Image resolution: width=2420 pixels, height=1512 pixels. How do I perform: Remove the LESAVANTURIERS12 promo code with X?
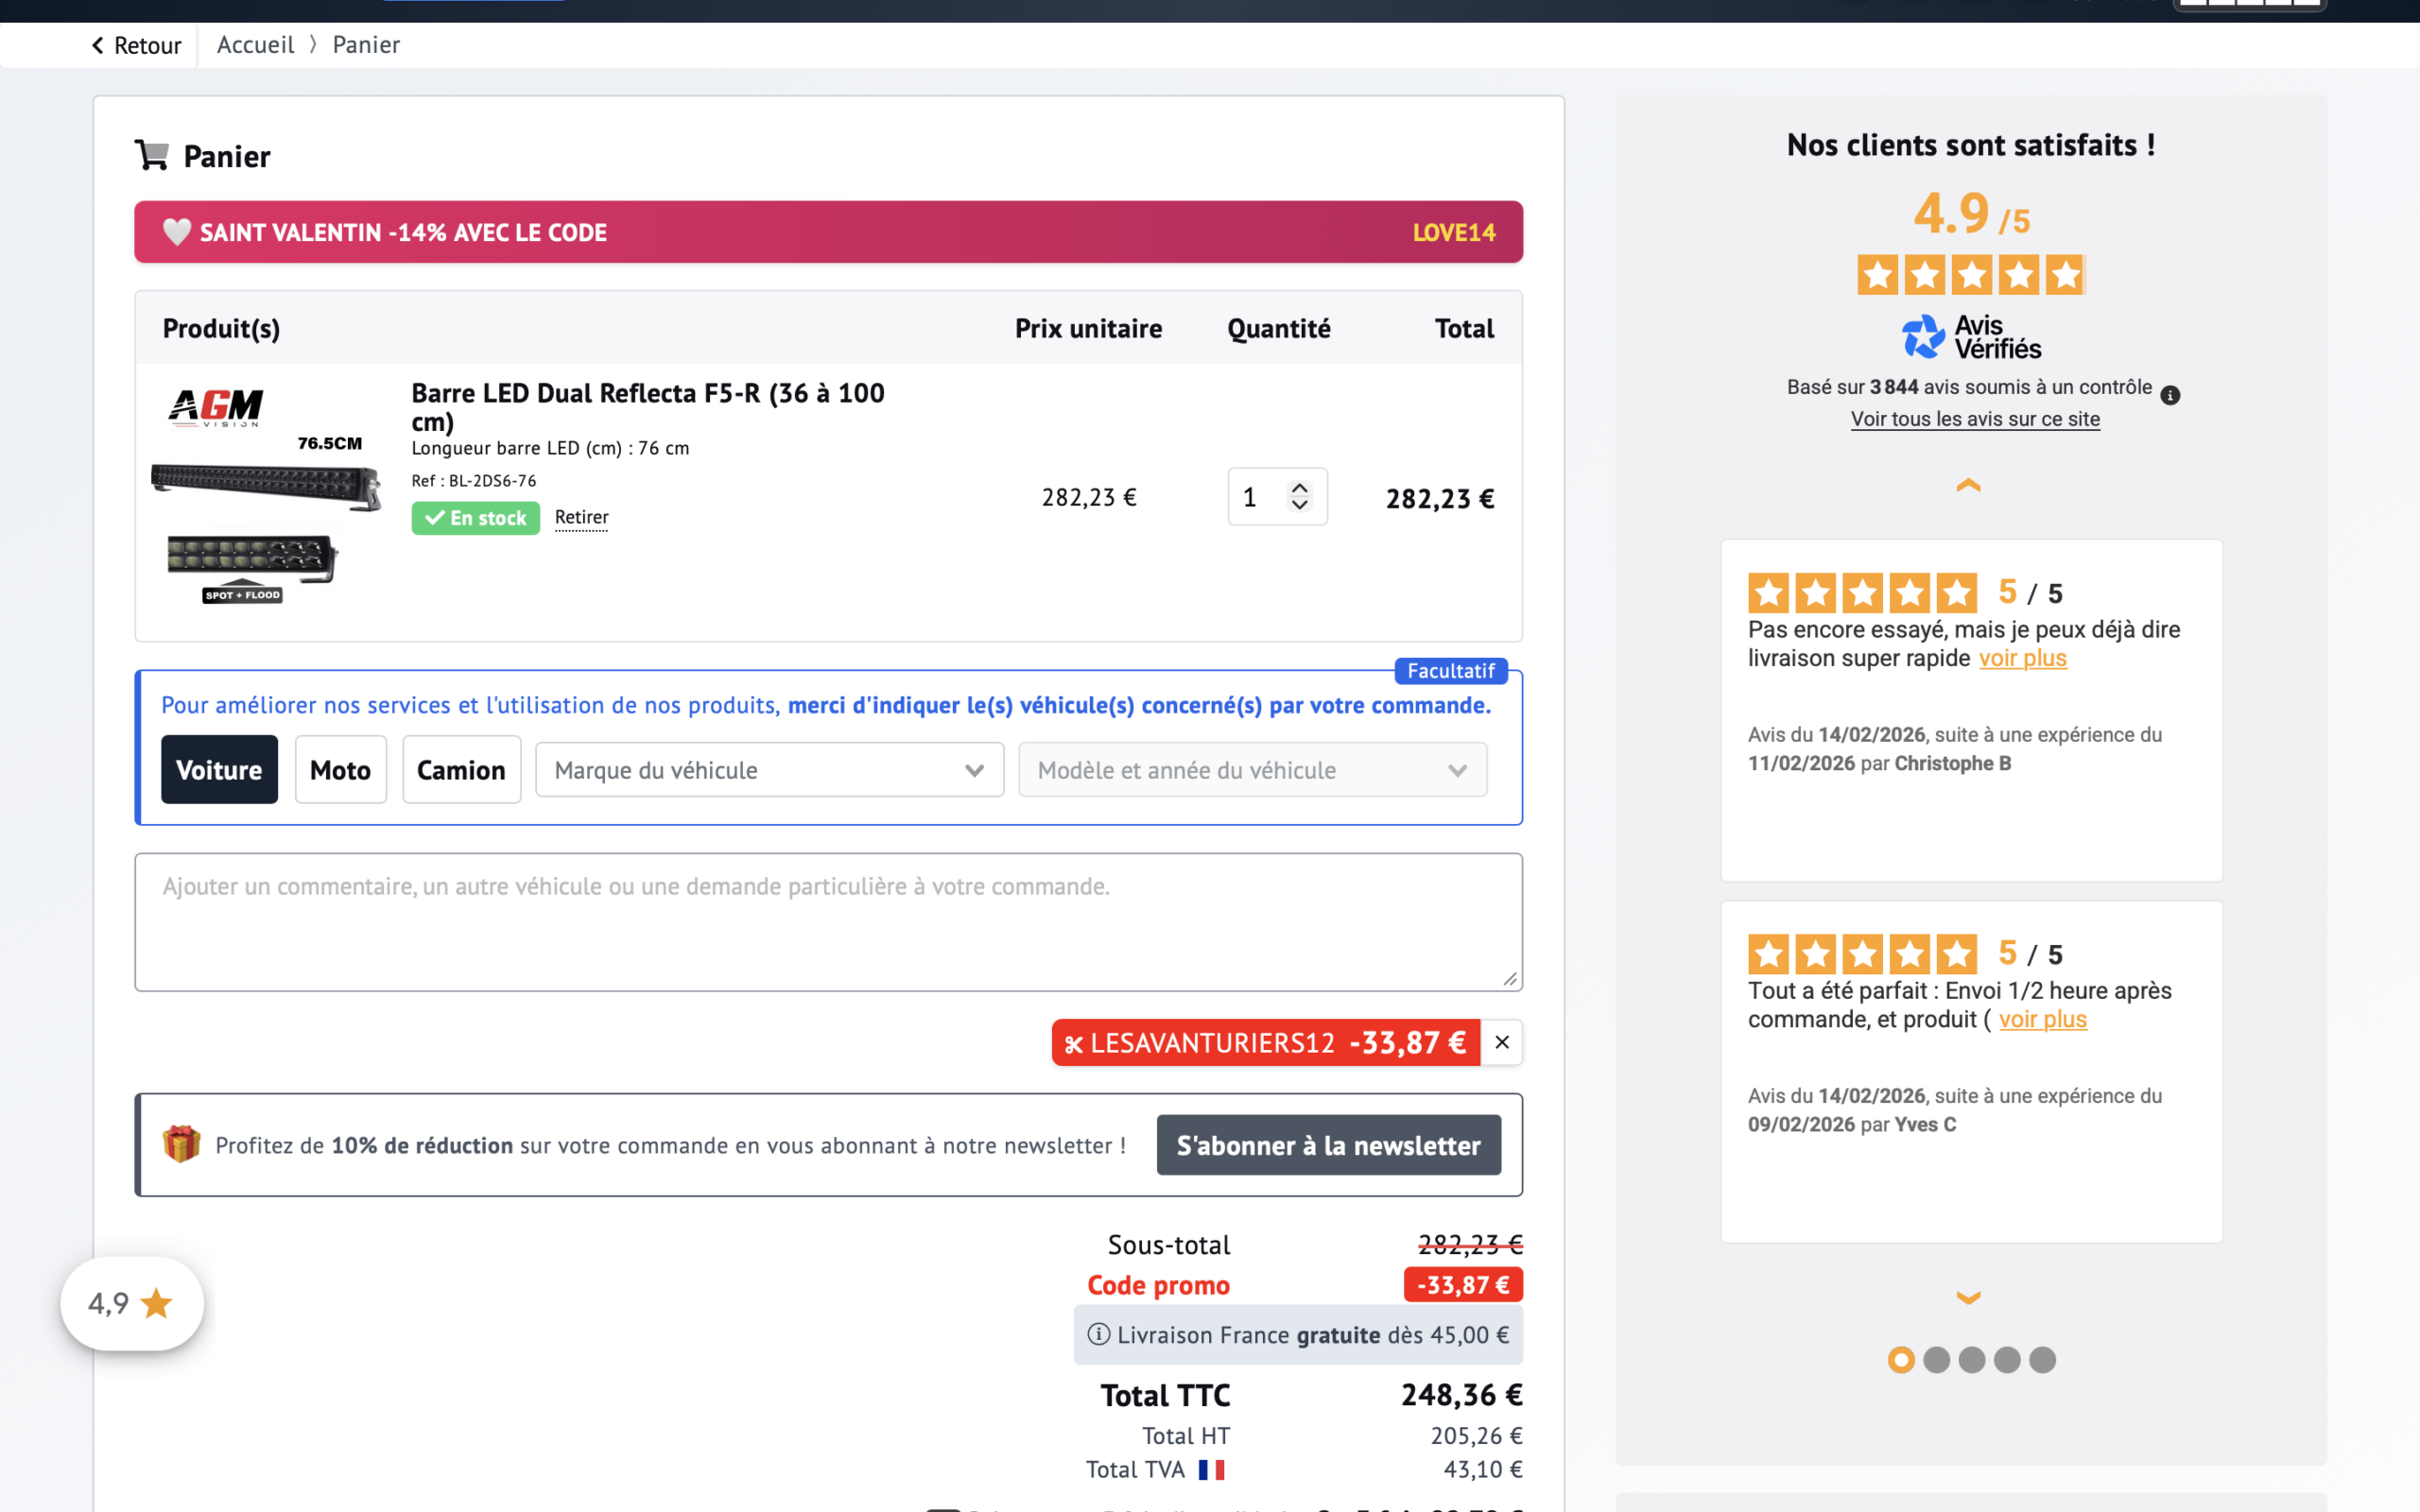tap(1501, 1042)
